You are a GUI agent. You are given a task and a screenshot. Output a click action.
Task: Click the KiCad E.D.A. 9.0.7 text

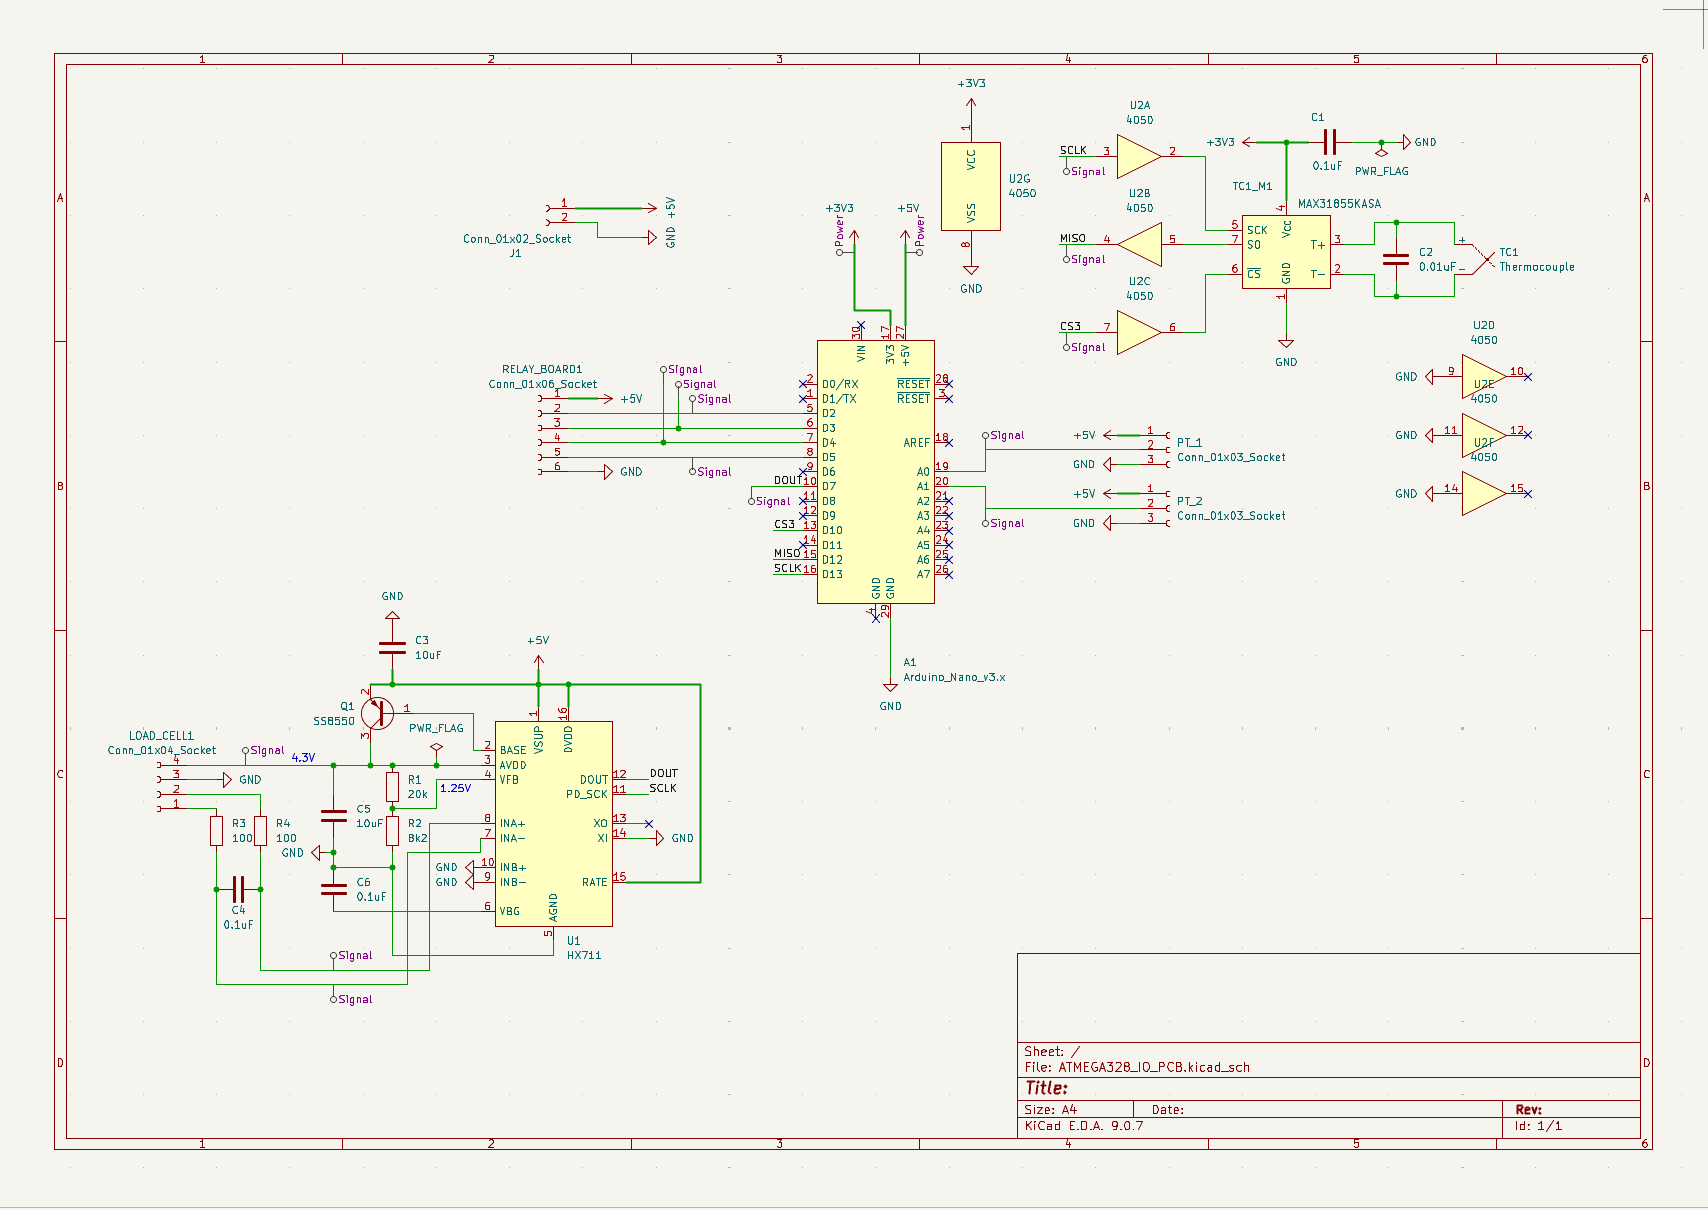point(1083,1126)
